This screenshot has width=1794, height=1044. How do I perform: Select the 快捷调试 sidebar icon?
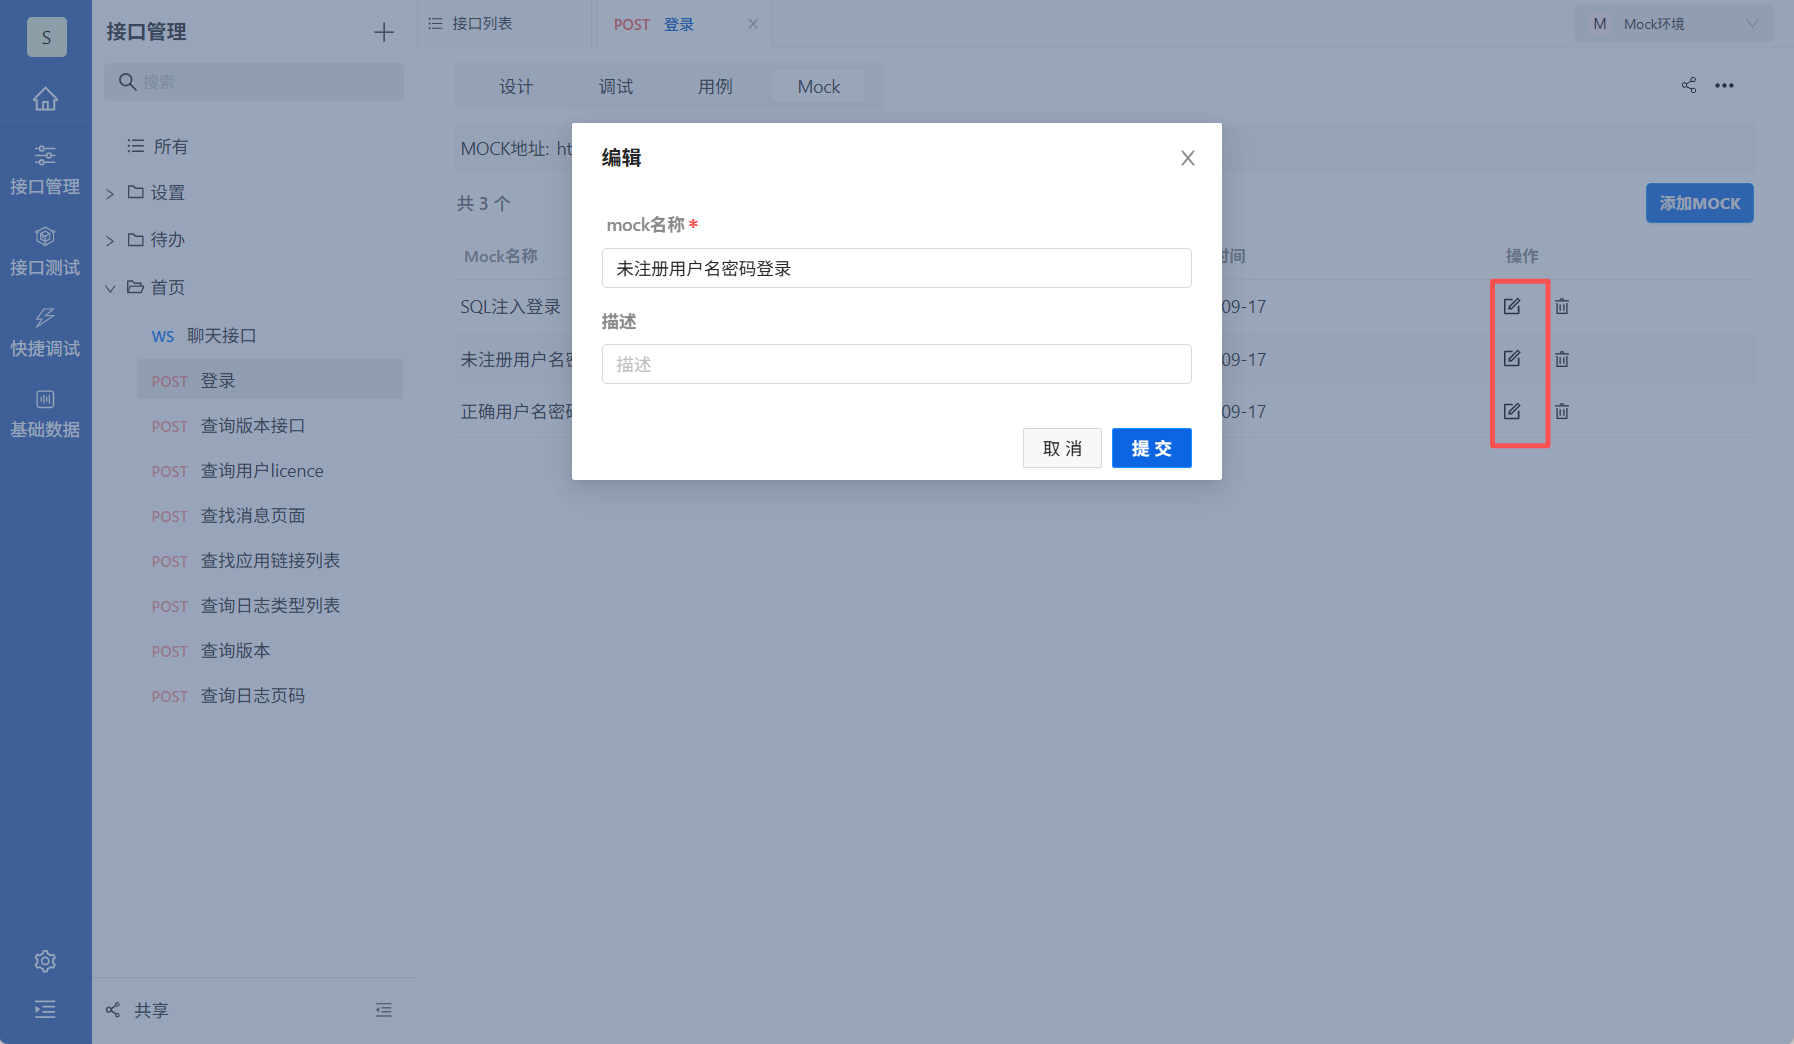45,330
